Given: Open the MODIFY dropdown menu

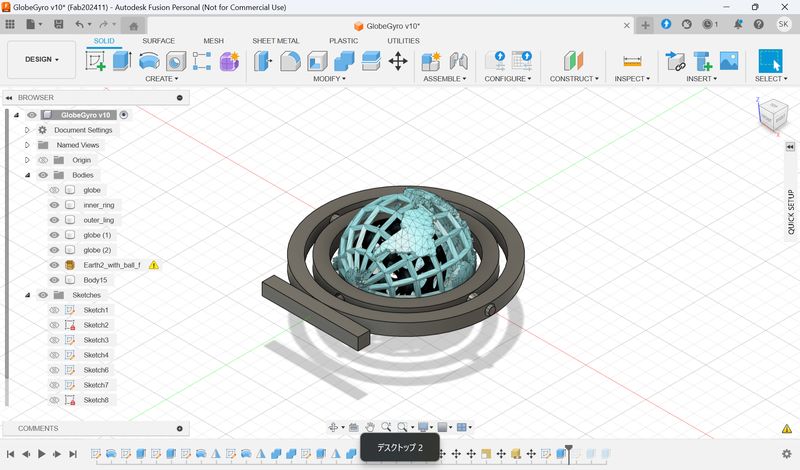Looking at the screenshot, I should [x=329, y=79].
